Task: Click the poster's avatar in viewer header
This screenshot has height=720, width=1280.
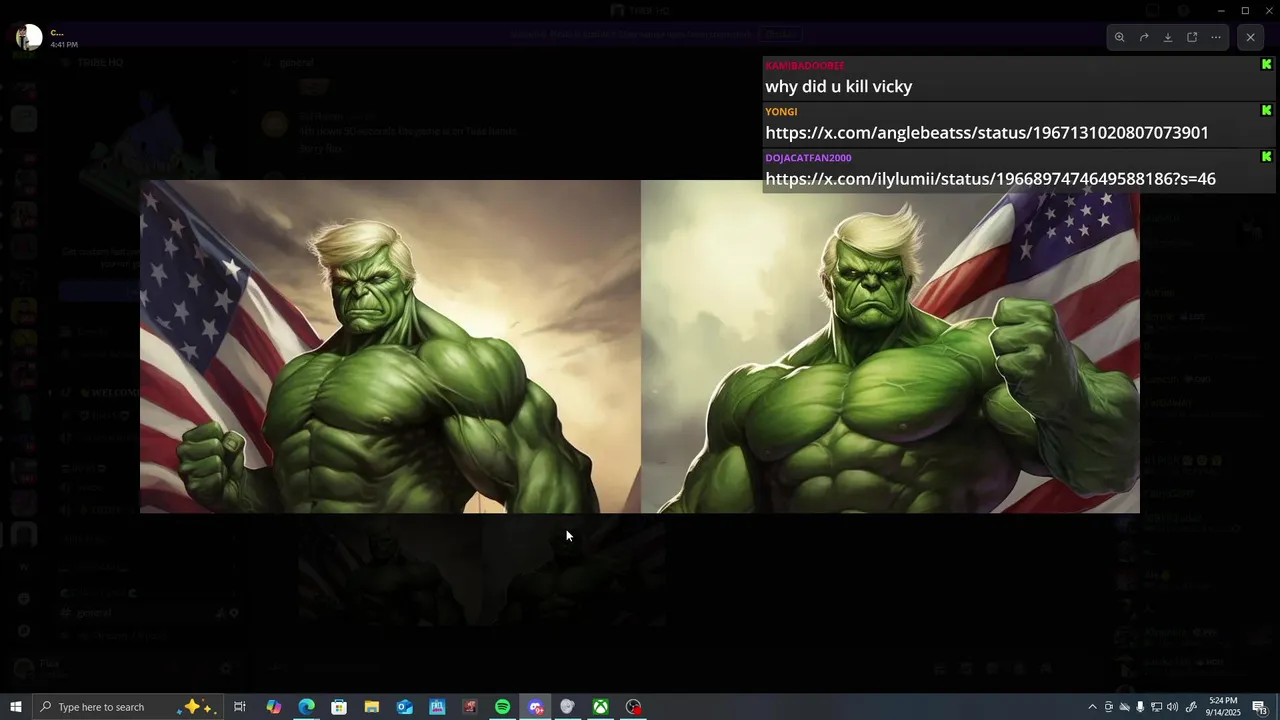Action: (x=30, y=37)
